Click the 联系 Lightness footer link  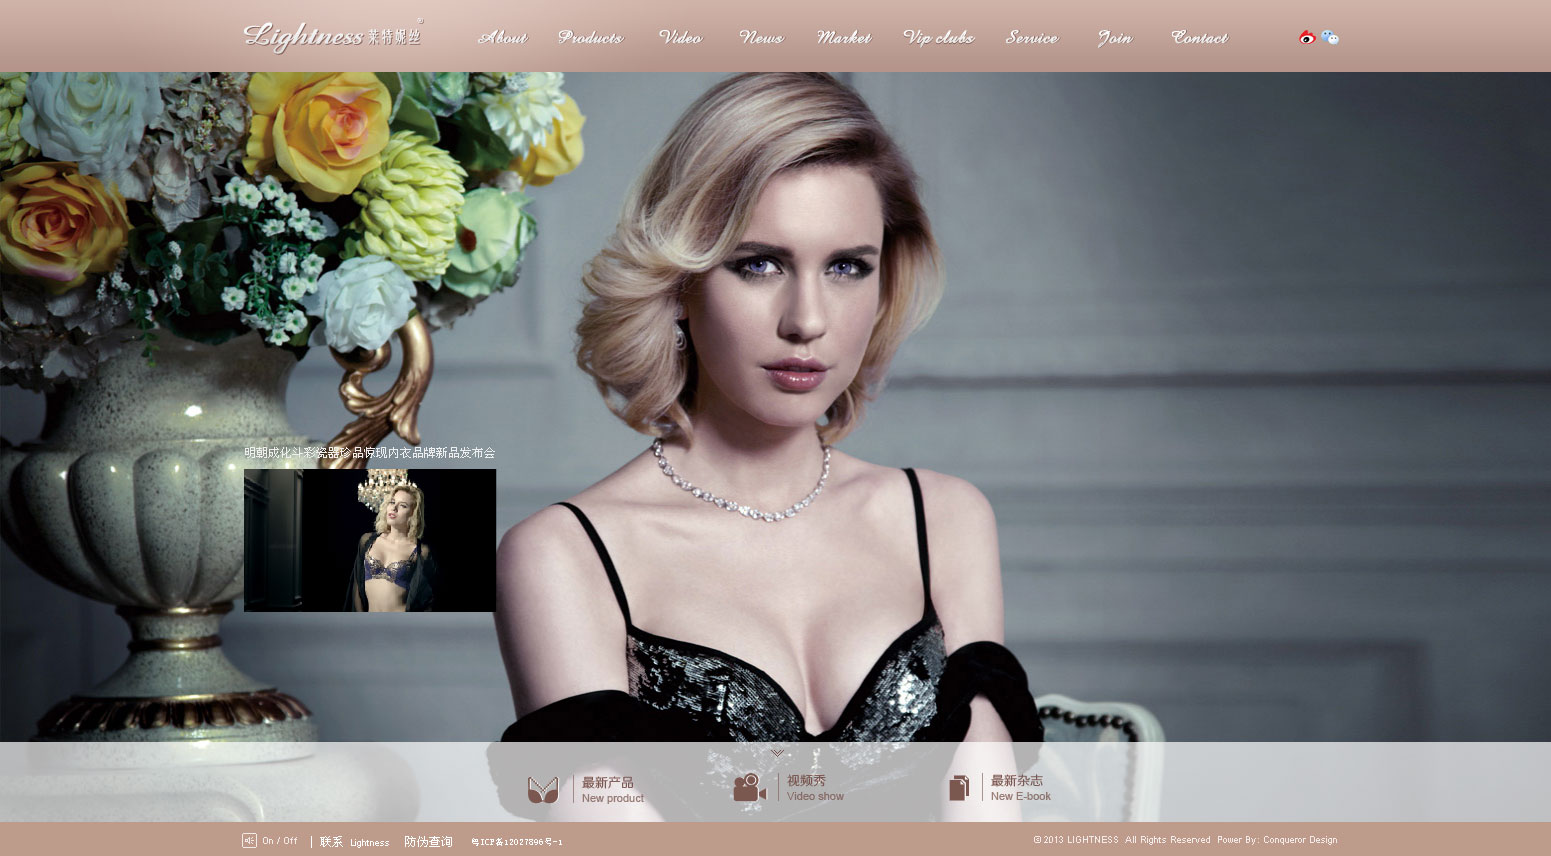pyautogui.click(x=354, y=842)
